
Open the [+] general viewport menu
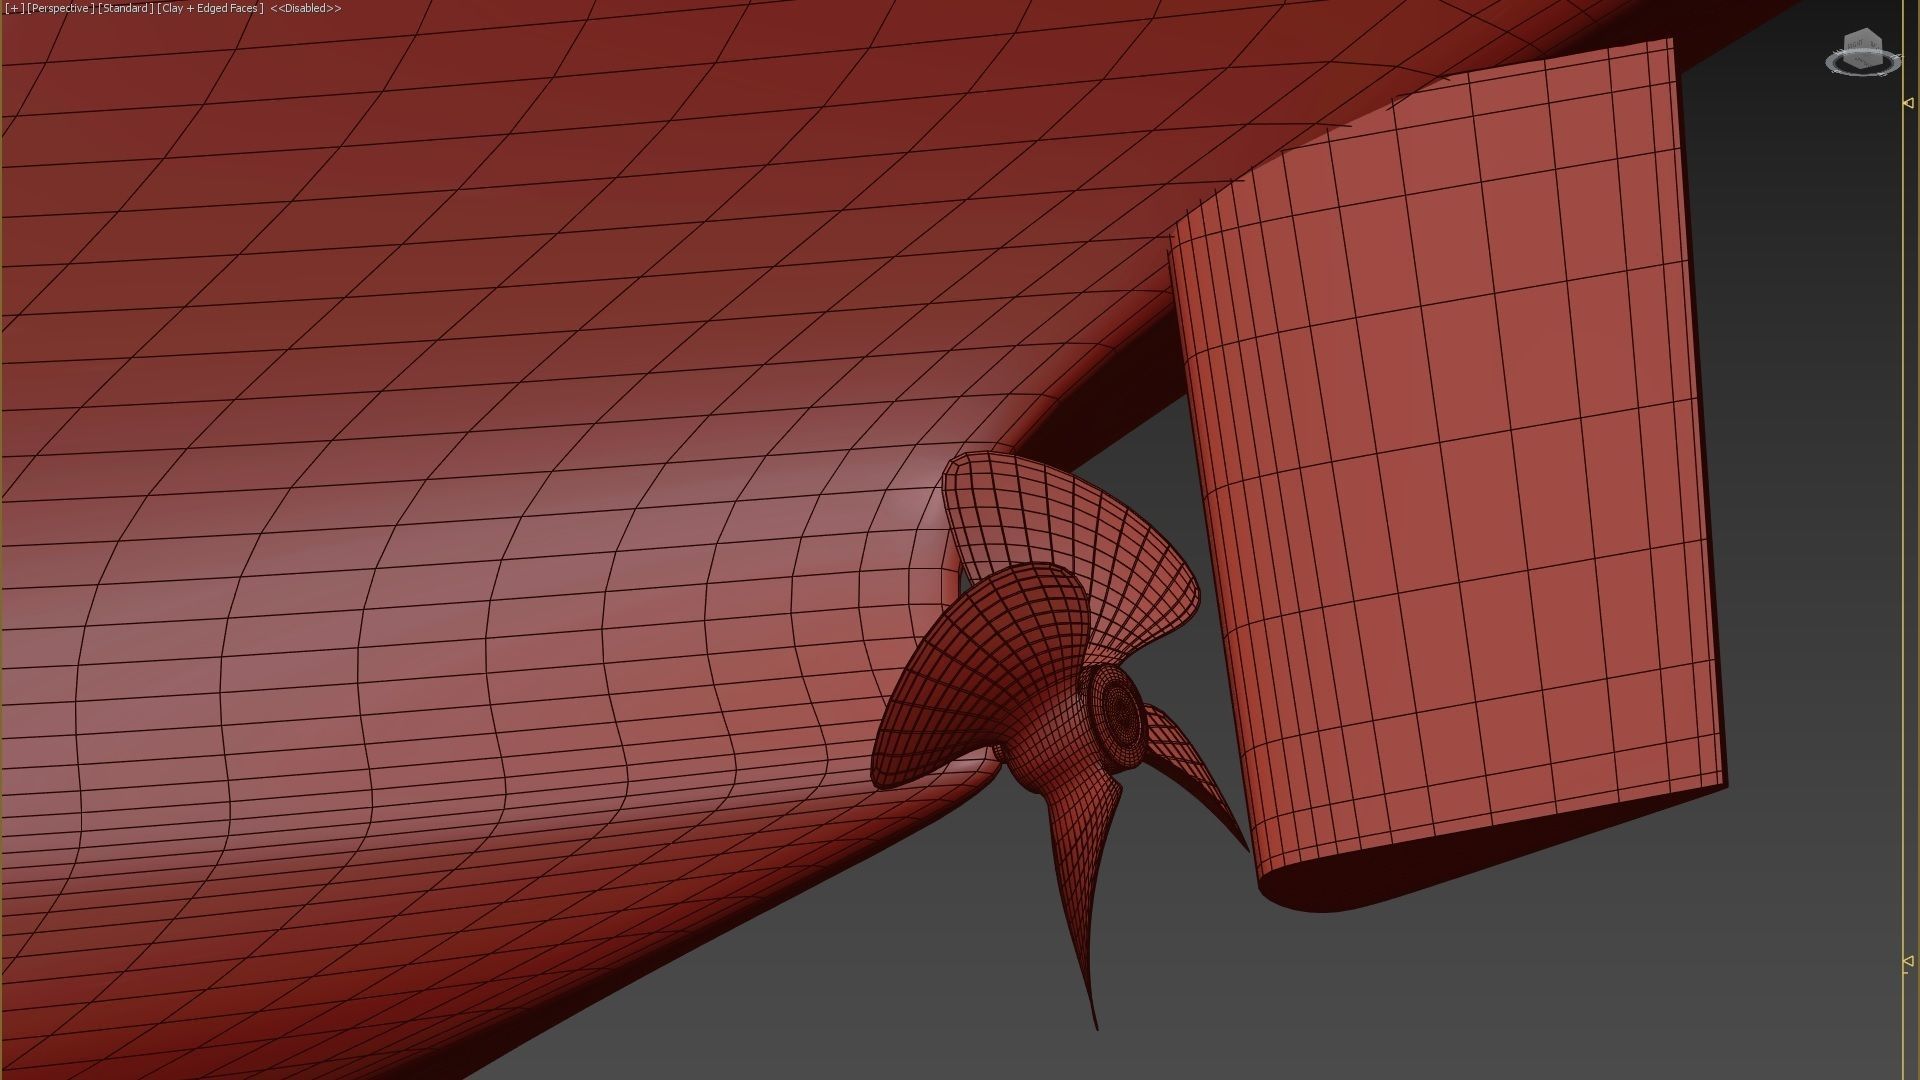click(14, 8)
